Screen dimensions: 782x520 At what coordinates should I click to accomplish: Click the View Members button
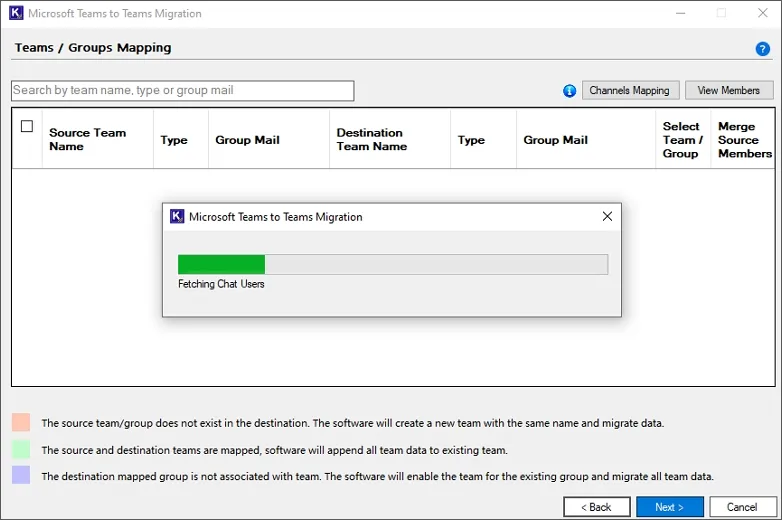click(729, 90)
